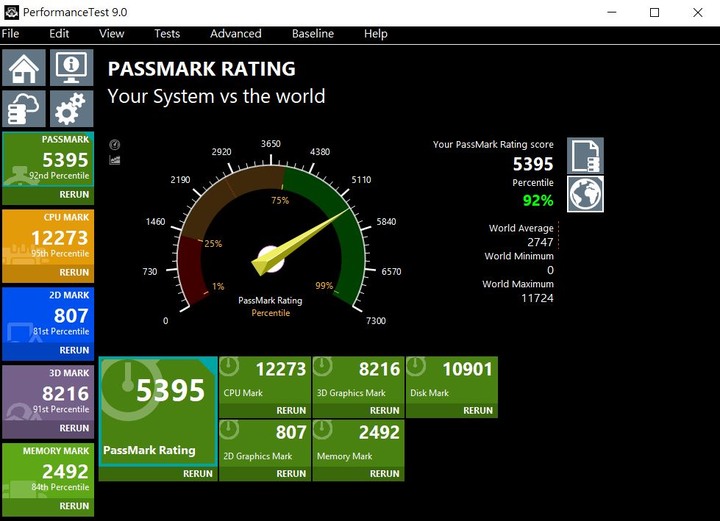
Task: Click the World Maximum 11724 value
Action: [537, 298]
